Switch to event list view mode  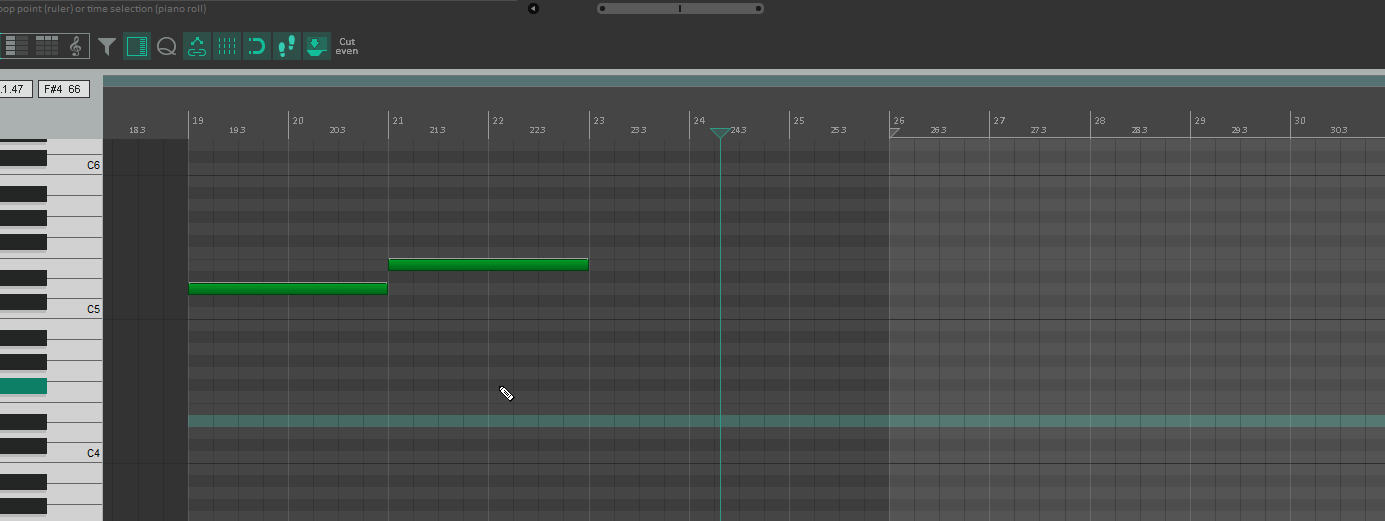pyautogui.click(x=47, y=46)
